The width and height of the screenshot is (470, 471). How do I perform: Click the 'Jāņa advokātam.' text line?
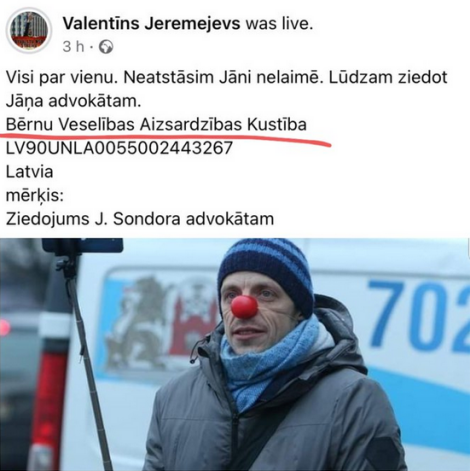(74, 101)
